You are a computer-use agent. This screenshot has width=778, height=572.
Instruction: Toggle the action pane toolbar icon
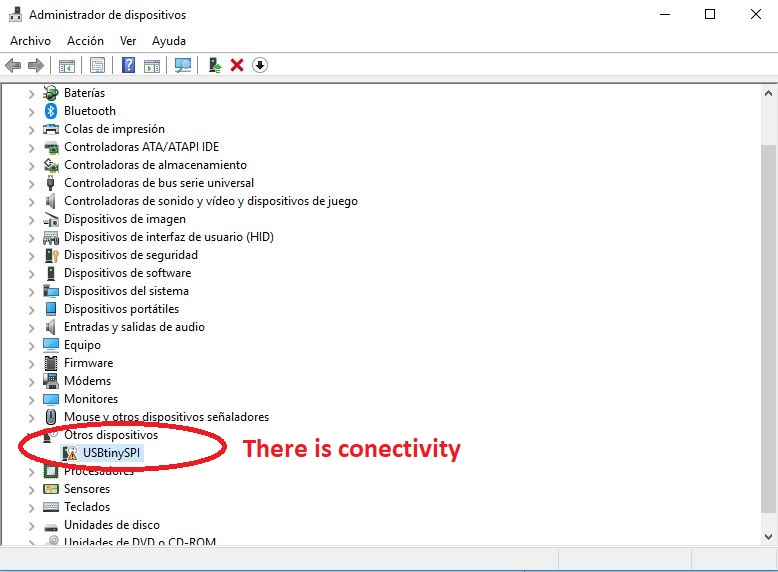[152, 65]
